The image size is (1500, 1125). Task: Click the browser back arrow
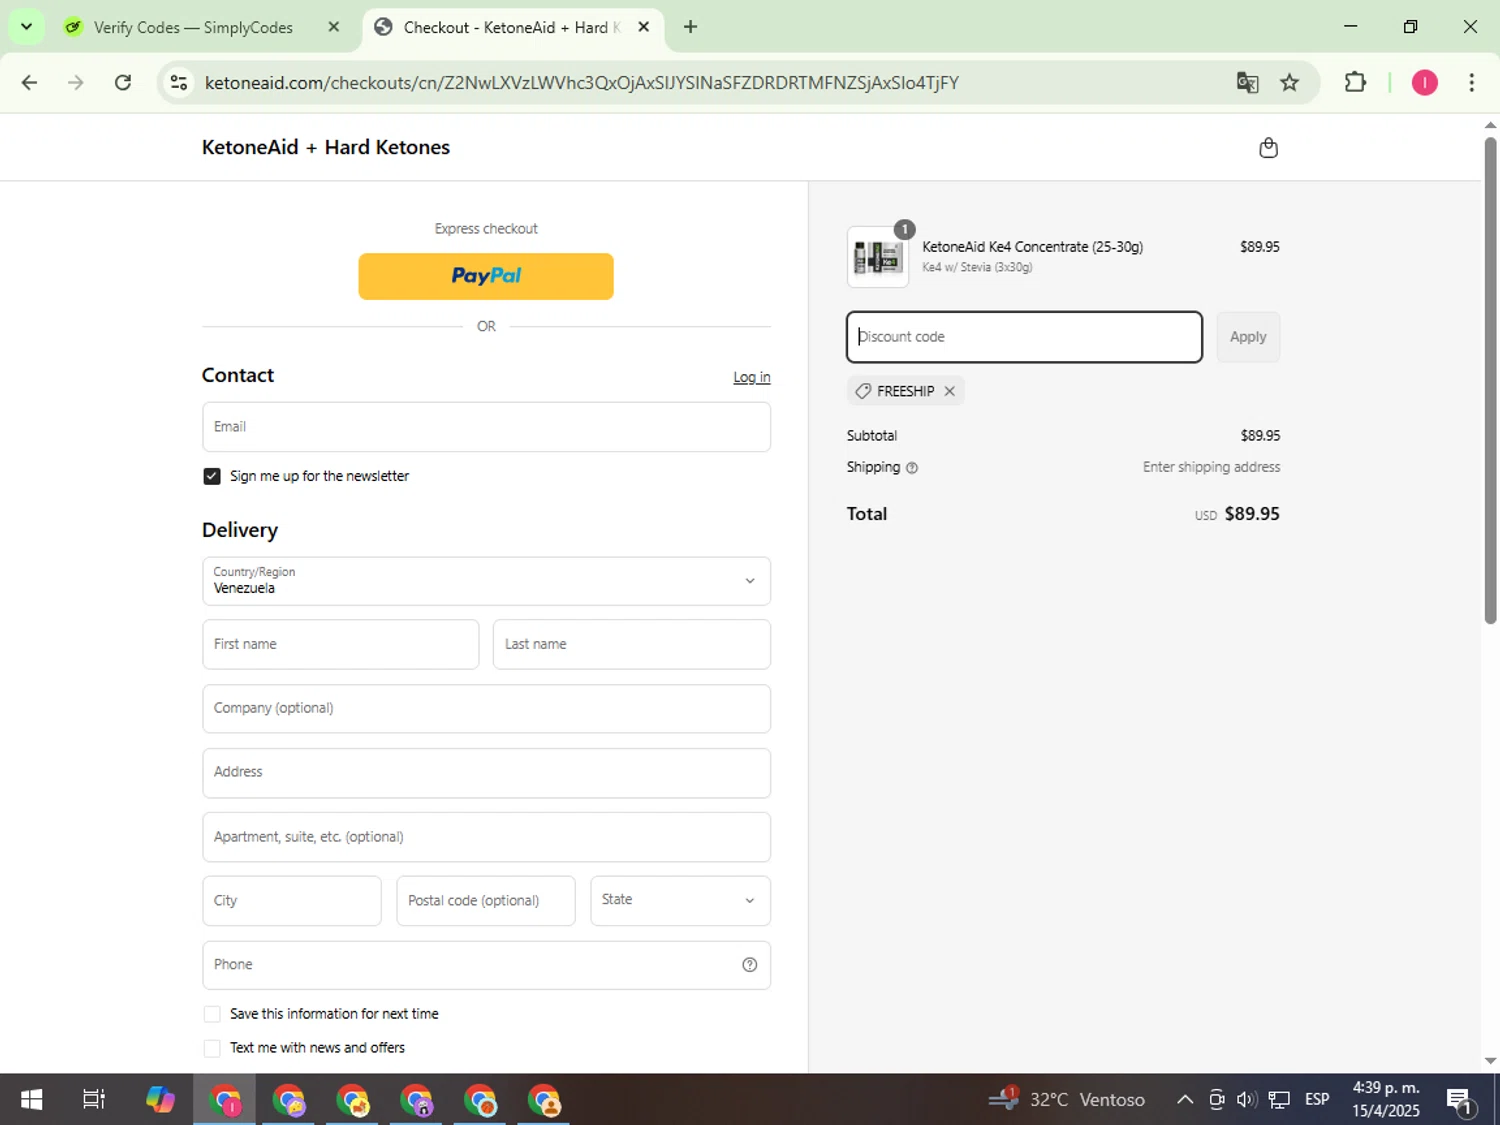pos(29,83)
